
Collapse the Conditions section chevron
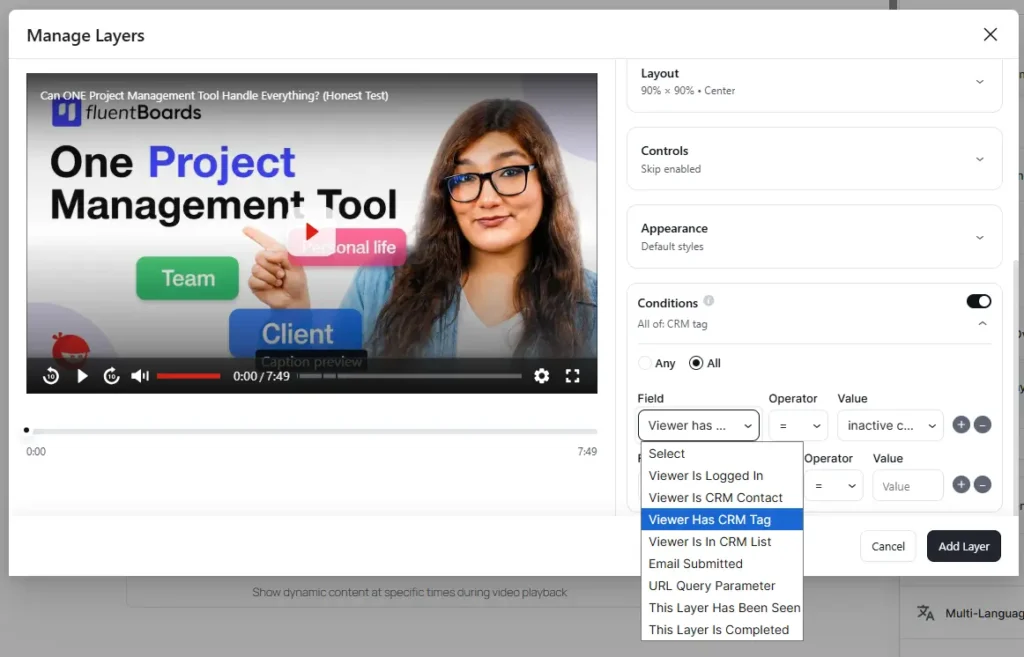tap(982, 324)
